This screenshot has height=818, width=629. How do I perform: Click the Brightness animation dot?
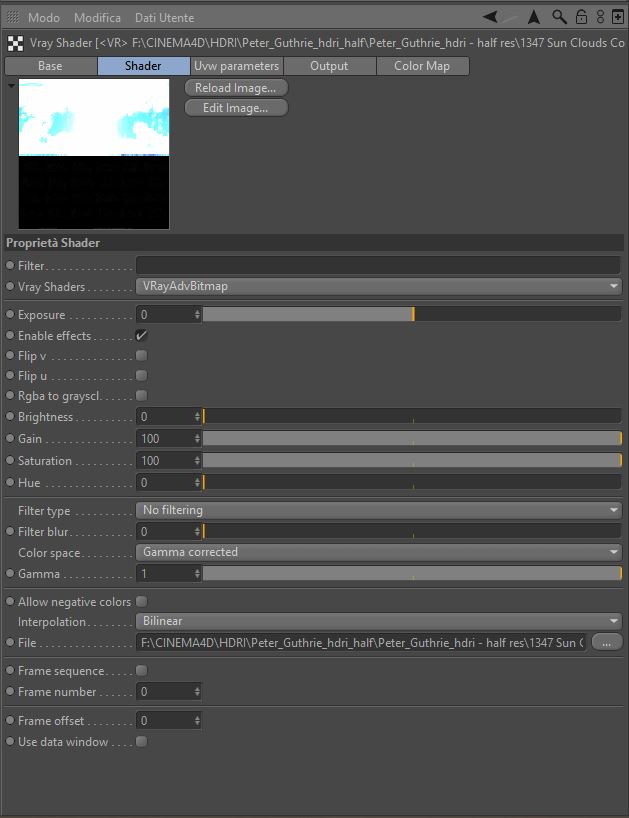pyautogui.click(x=10, y=416)
